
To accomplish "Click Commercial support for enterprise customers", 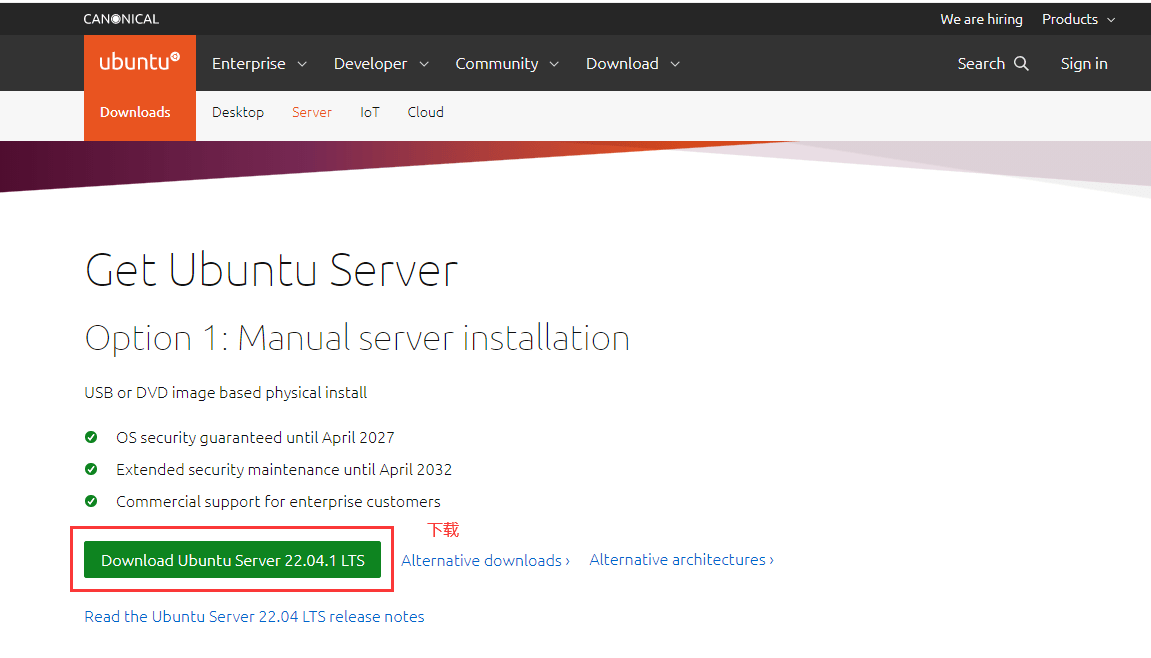I will click(278, 502).
